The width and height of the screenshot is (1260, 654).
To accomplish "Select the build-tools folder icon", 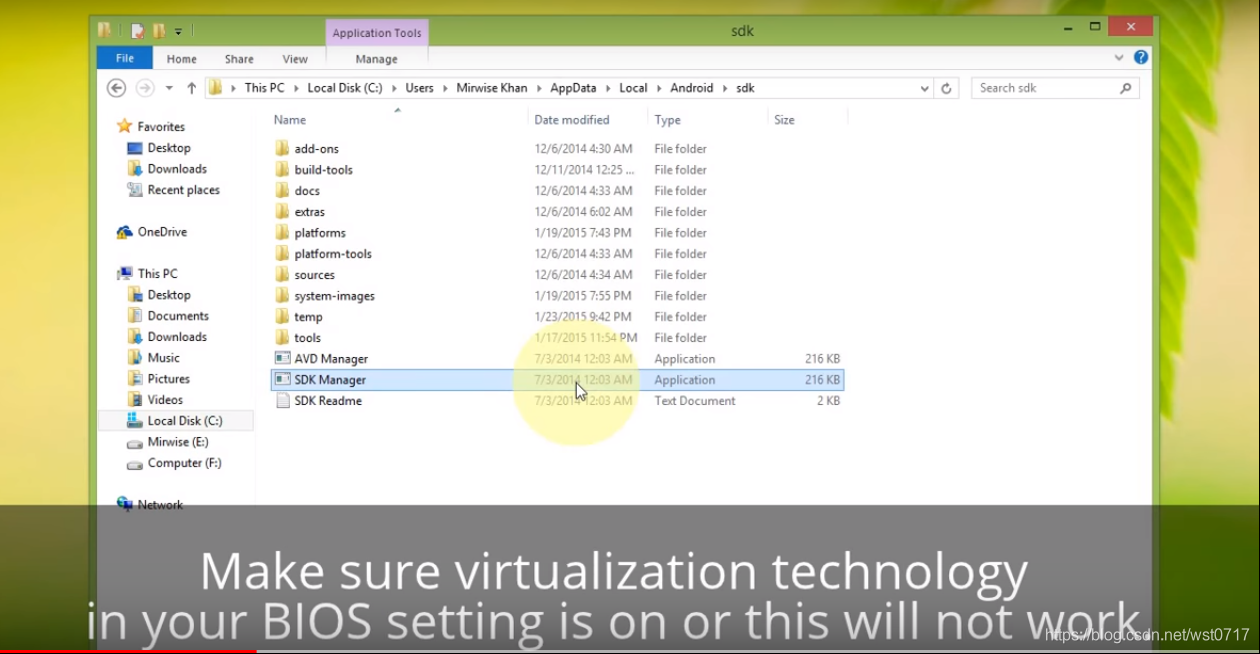I will (282, 170).
